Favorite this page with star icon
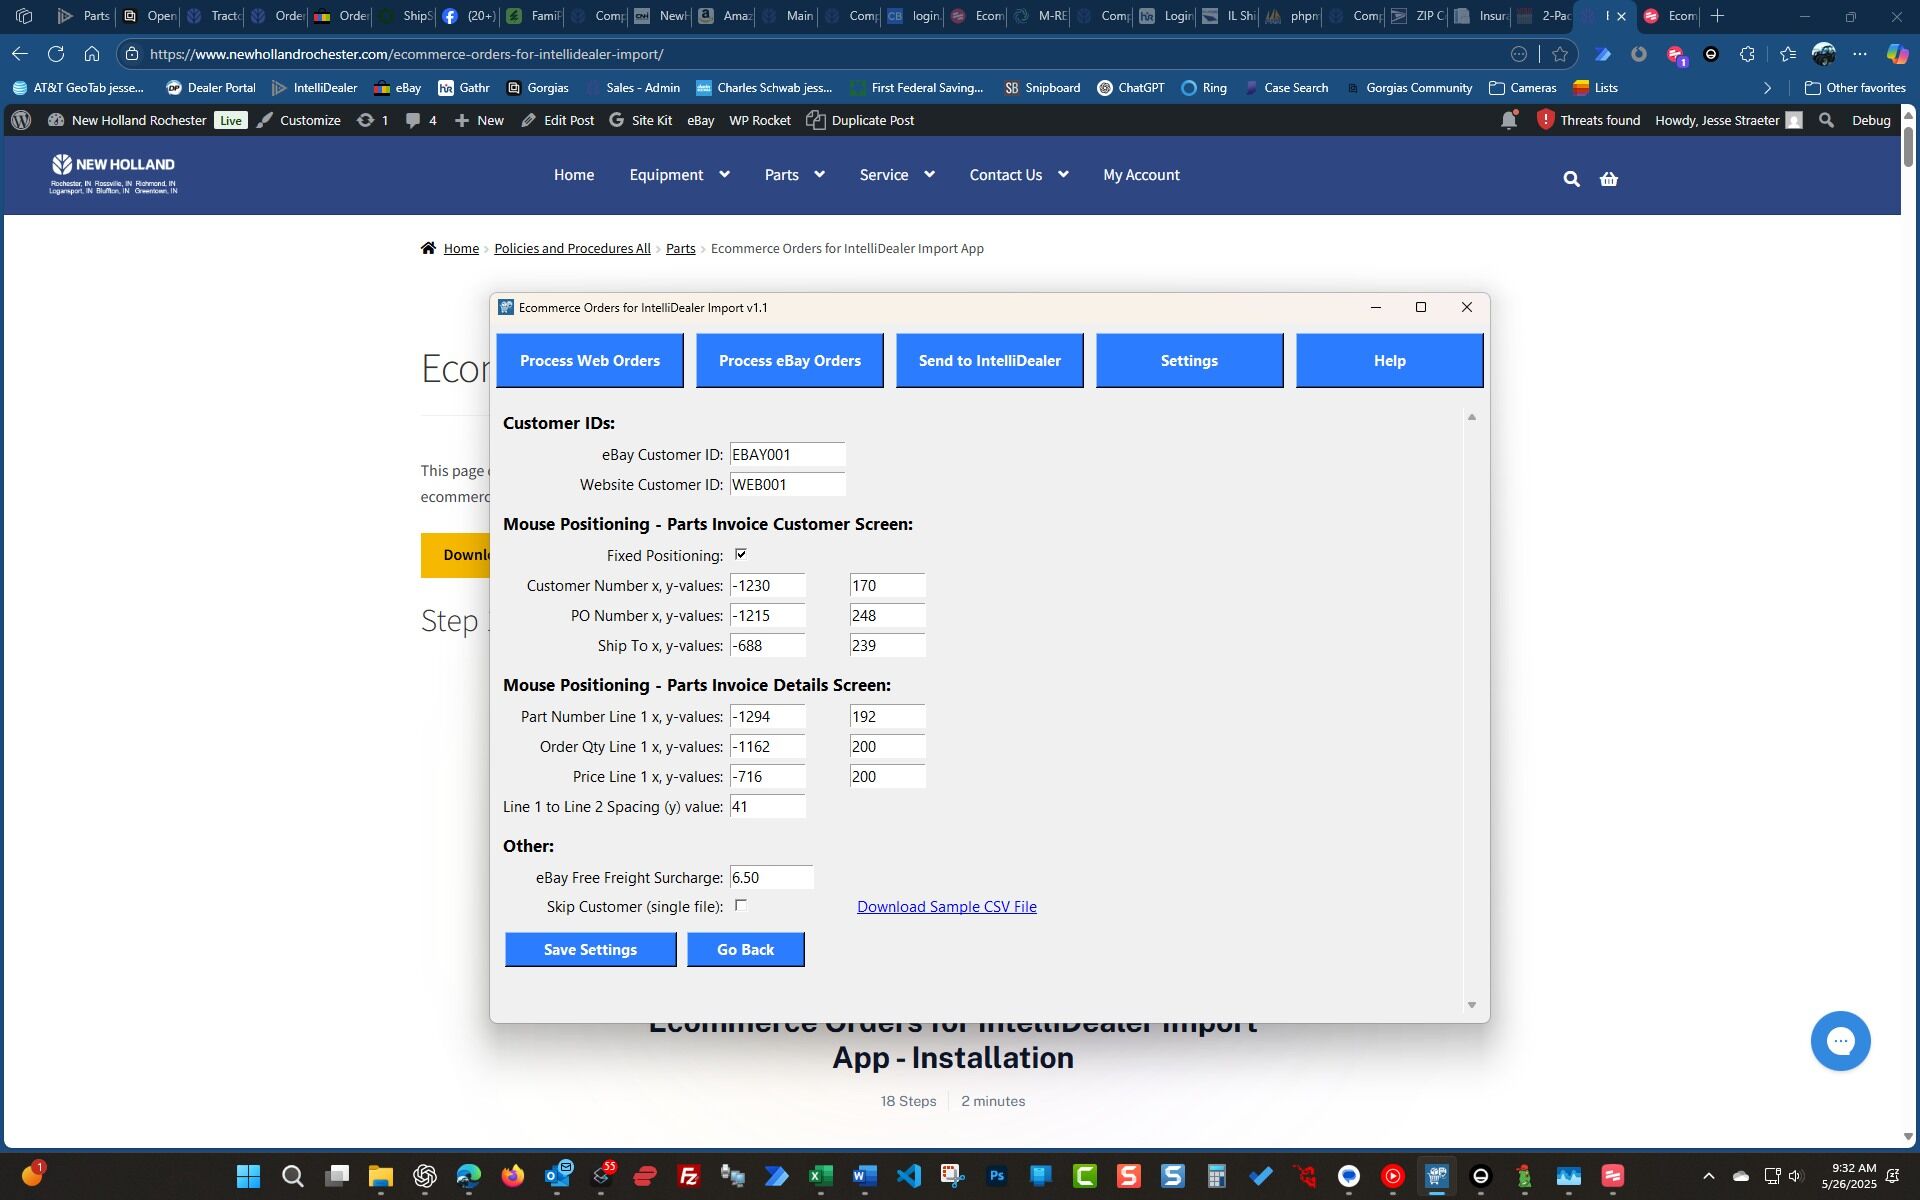 (x=1560, y=54)
